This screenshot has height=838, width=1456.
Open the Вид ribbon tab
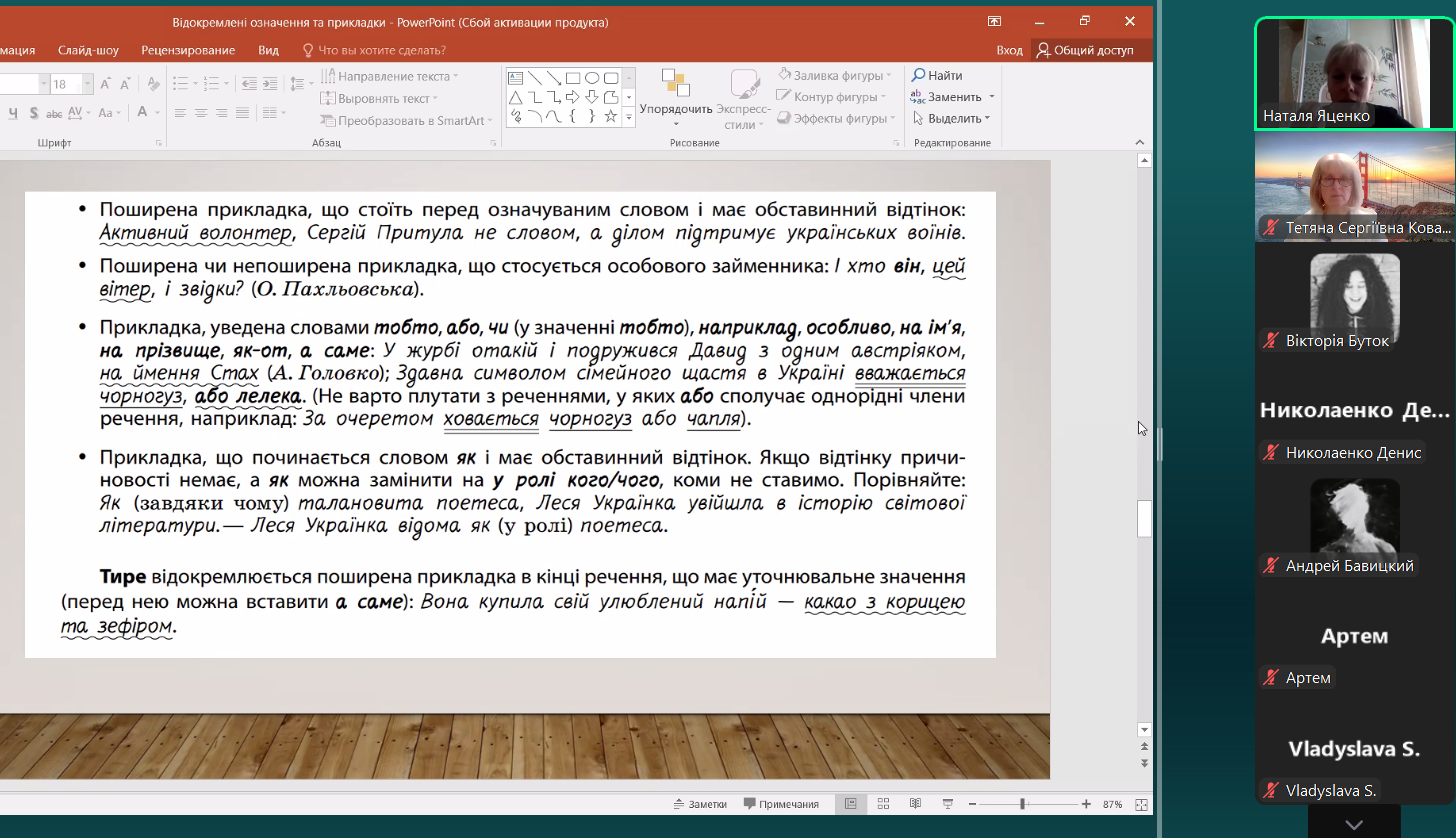tap(268, 50)
